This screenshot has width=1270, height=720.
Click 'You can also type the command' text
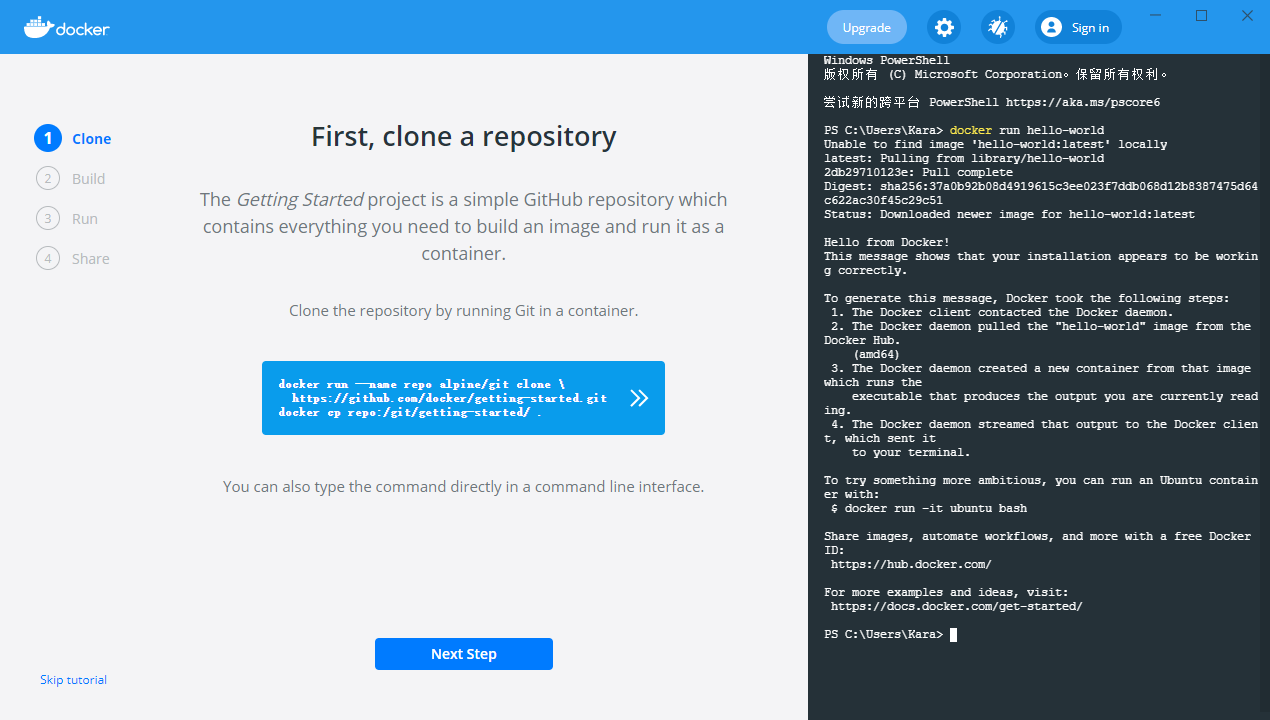click(464, 487)
